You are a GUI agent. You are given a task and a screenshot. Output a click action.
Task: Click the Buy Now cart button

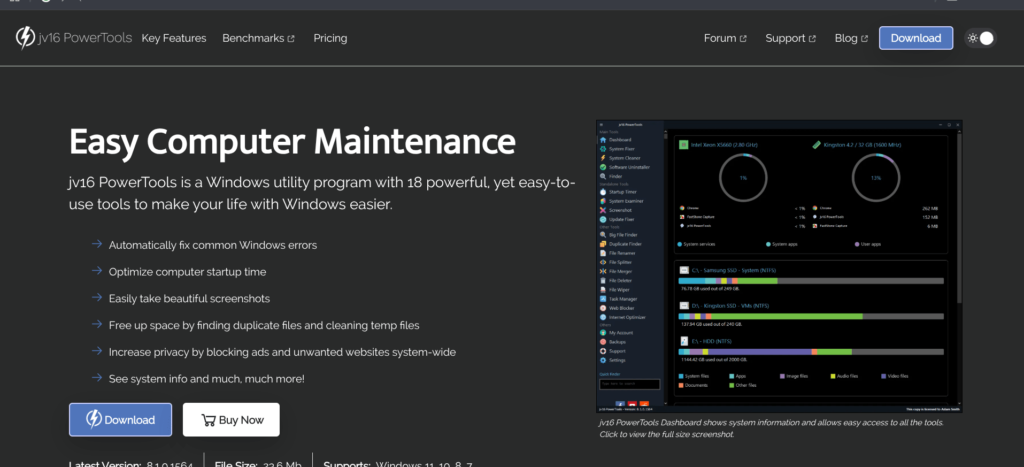[231, 419]
